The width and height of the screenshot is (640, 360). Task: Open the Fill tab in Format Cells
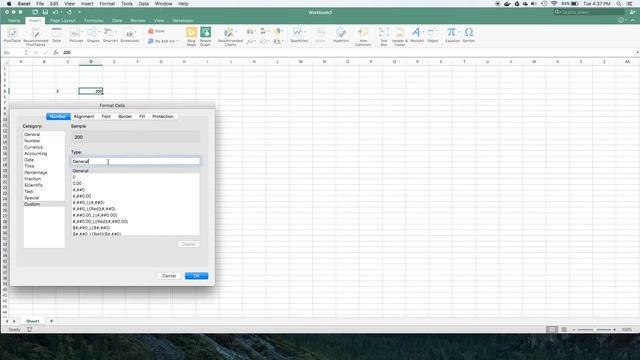[x=142, y=116]
